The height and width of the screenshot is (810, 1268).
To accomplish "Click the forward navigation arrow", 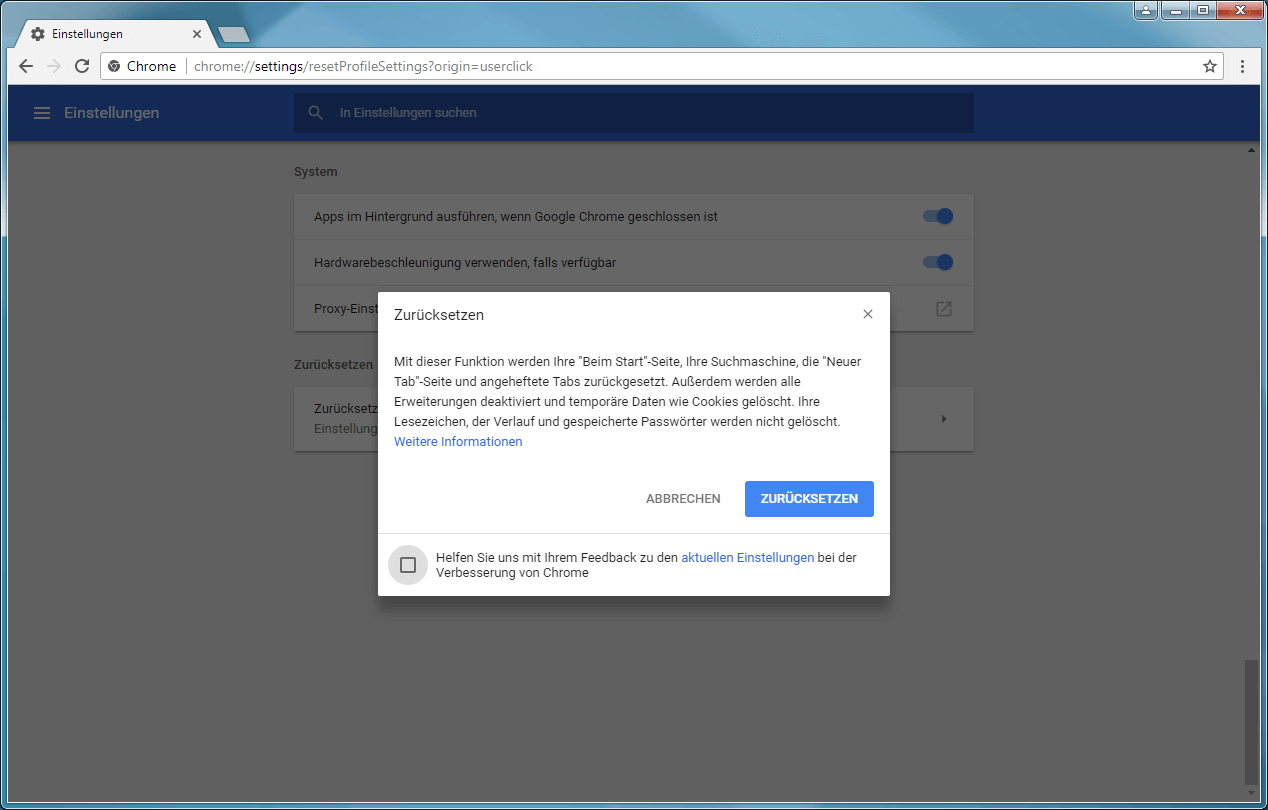I will point(54,66).
